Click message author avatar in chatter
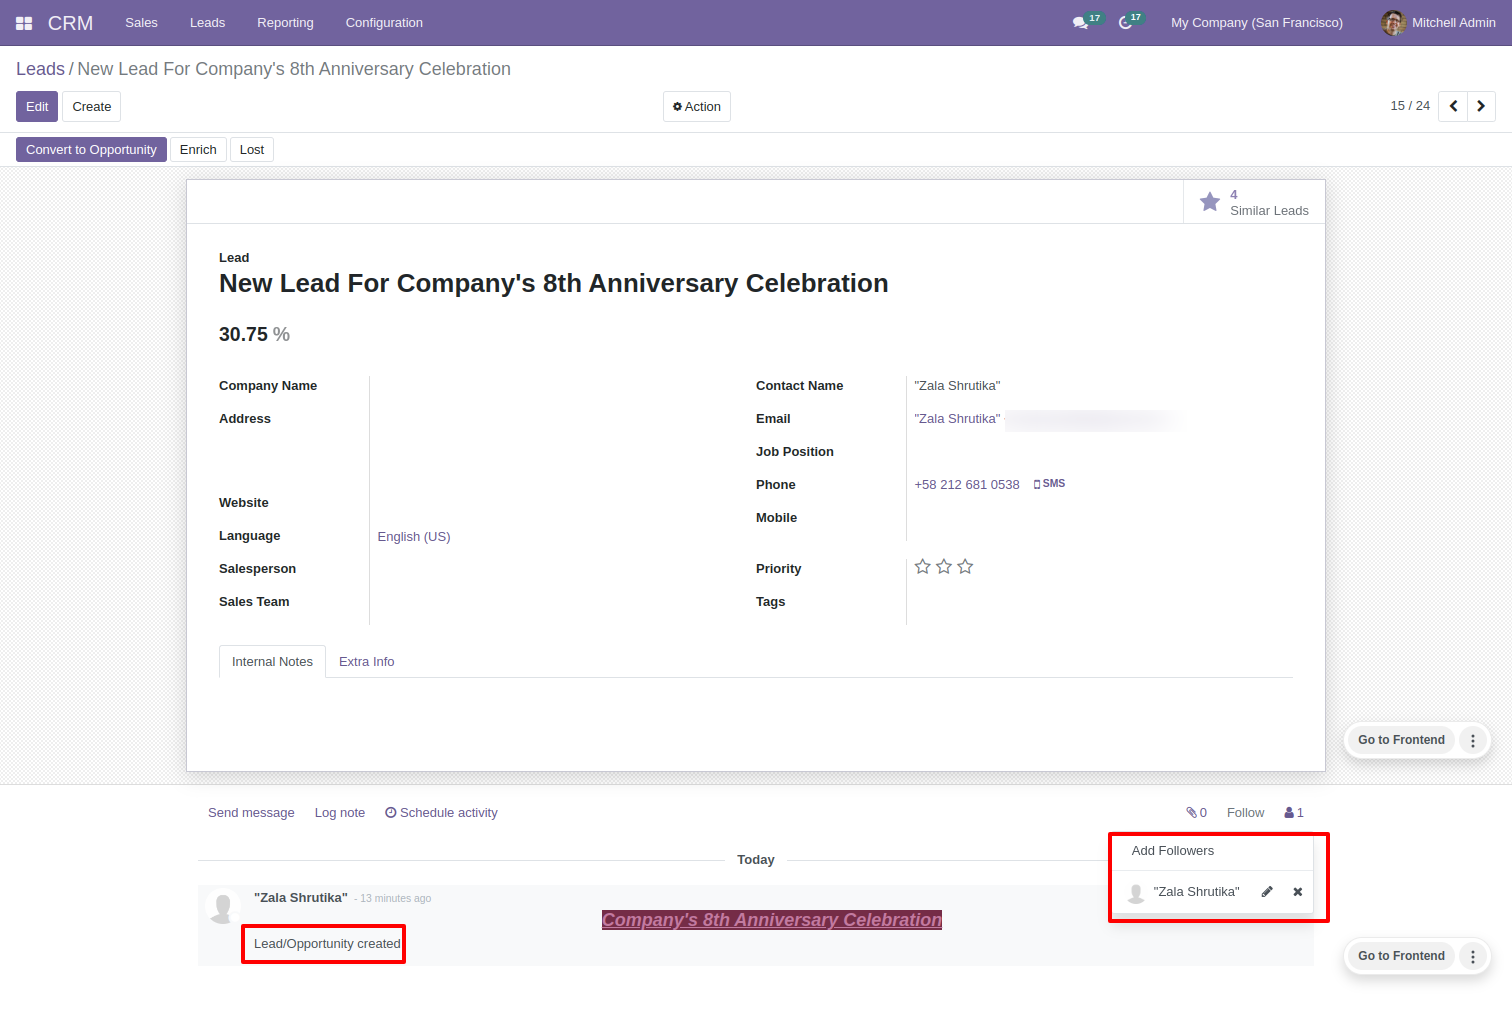The height and width of the screenshot is (1021, 1512). pyautogui.click(x=222, y=907)
